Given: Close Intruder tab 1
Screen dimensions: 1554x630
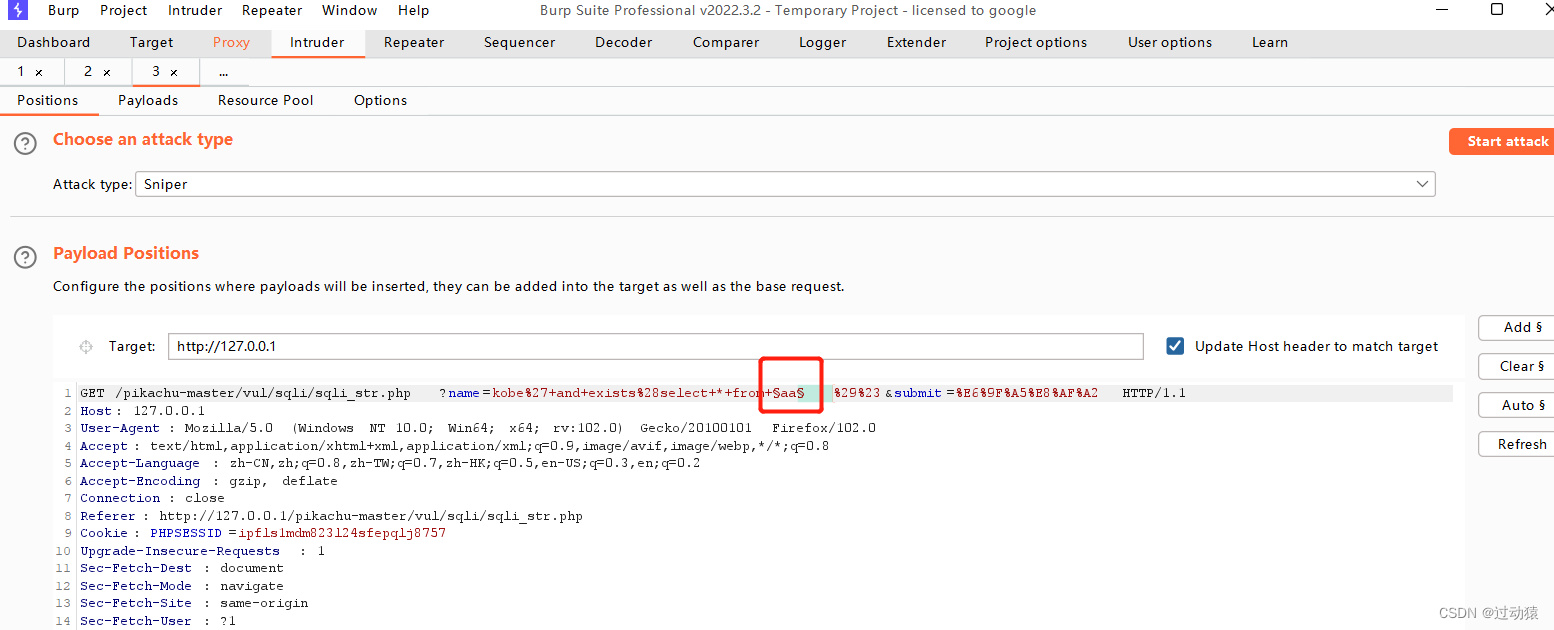Looking at the screenshot, I should pos(39,73).
